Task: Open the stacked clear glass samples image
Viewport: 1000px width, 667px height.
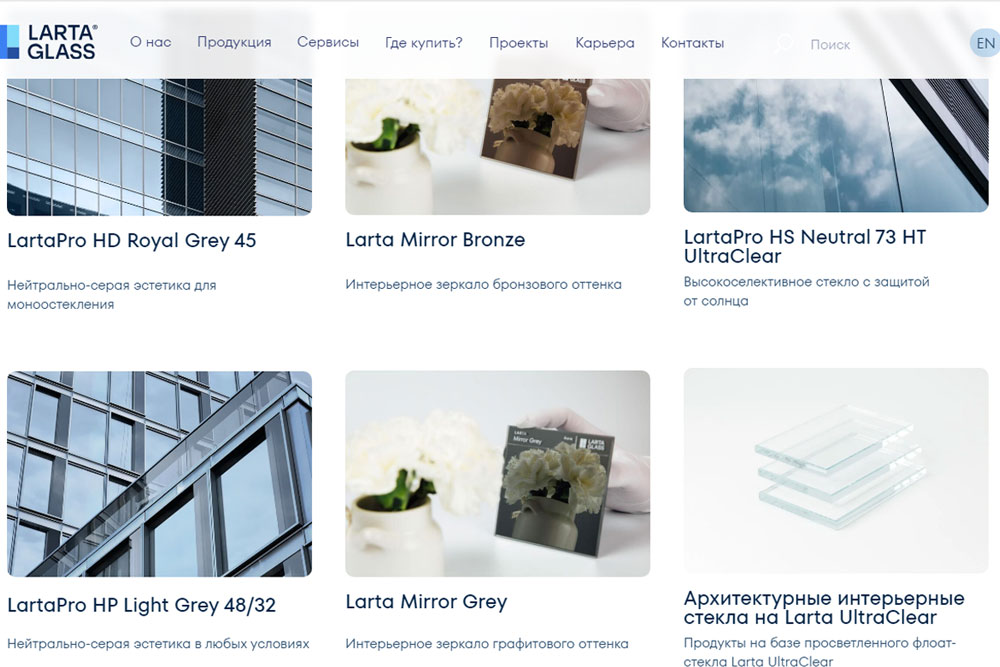Action: point(835,470)
